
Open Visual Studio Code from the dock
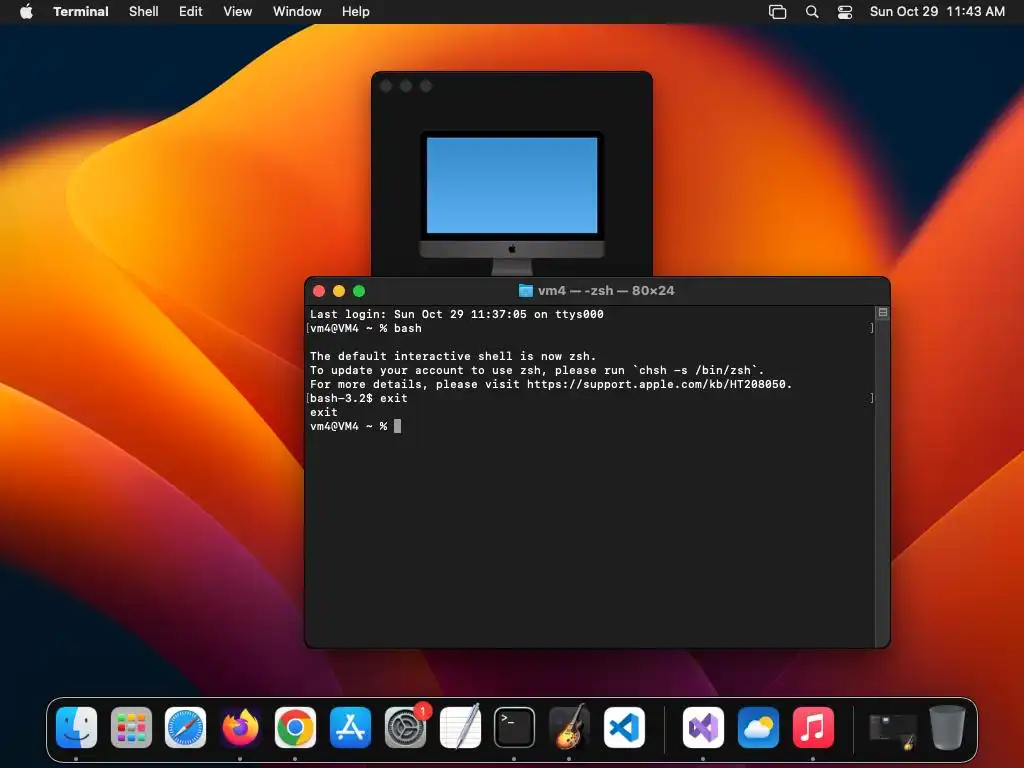click(624, 727)
